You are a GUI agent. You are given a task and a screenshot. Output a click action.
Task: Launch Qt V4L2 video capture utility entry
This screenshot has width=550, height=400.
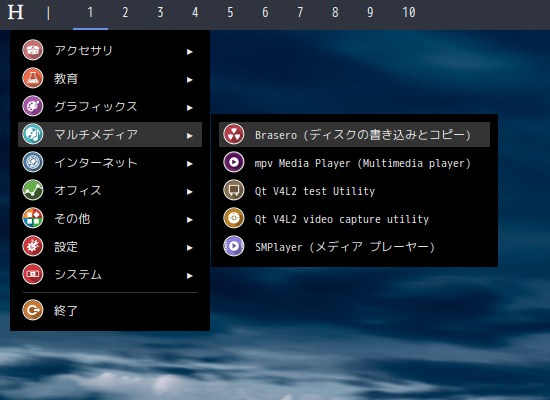(354, 219)
